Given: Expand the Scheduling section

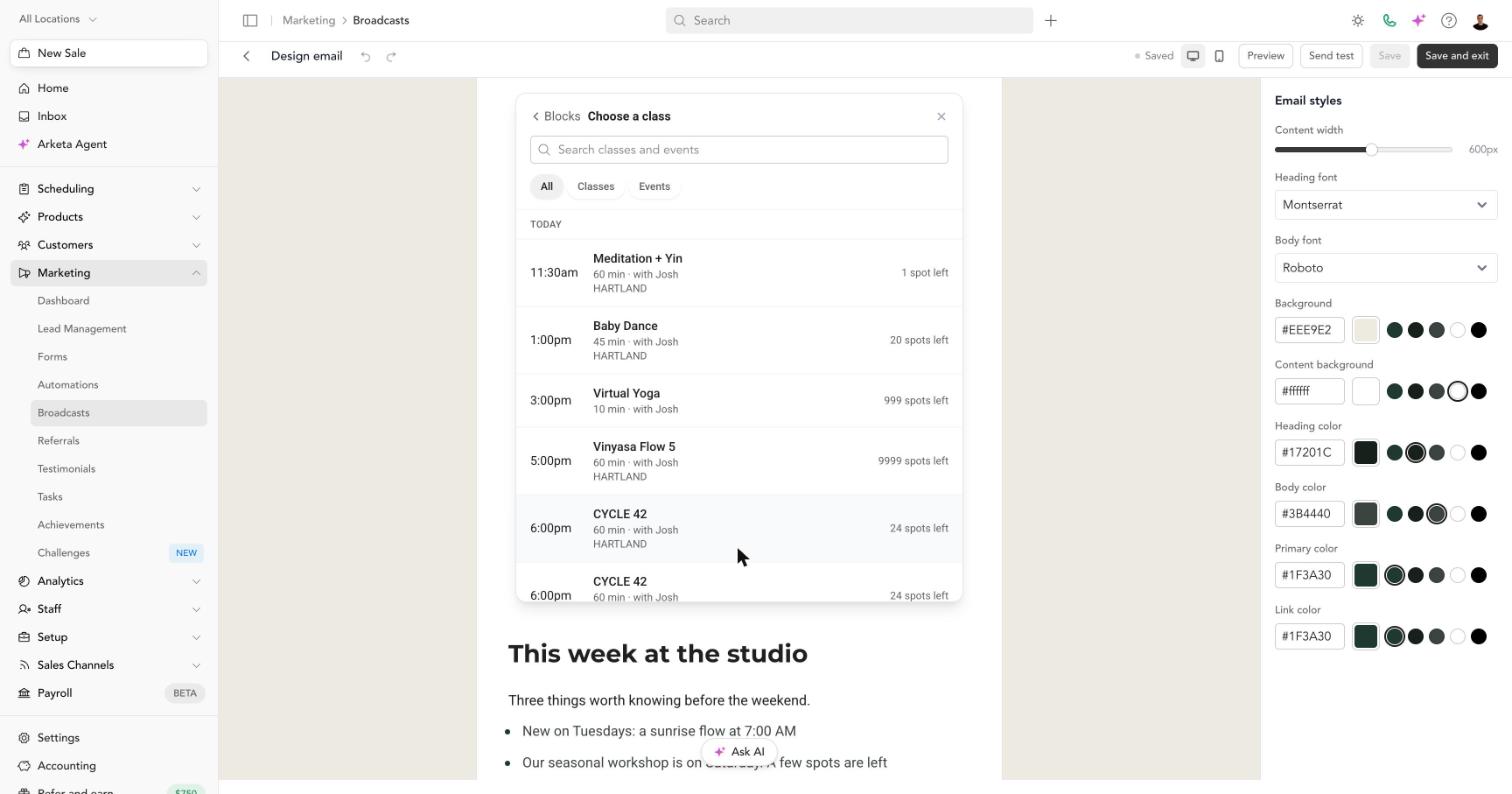Looking at the screenshot, I should (x=109, y=189).
